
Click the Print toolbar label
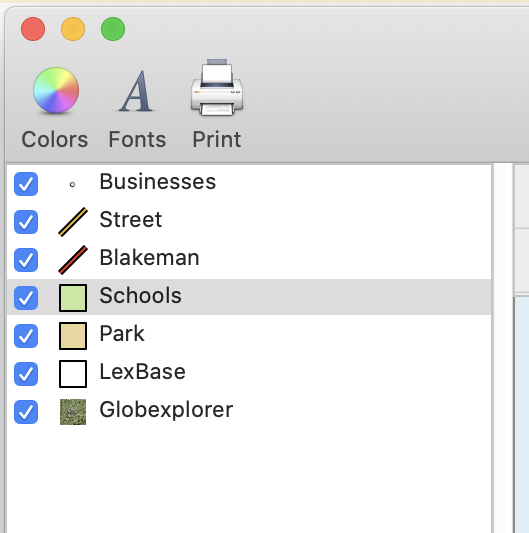(x=217, y=139)
